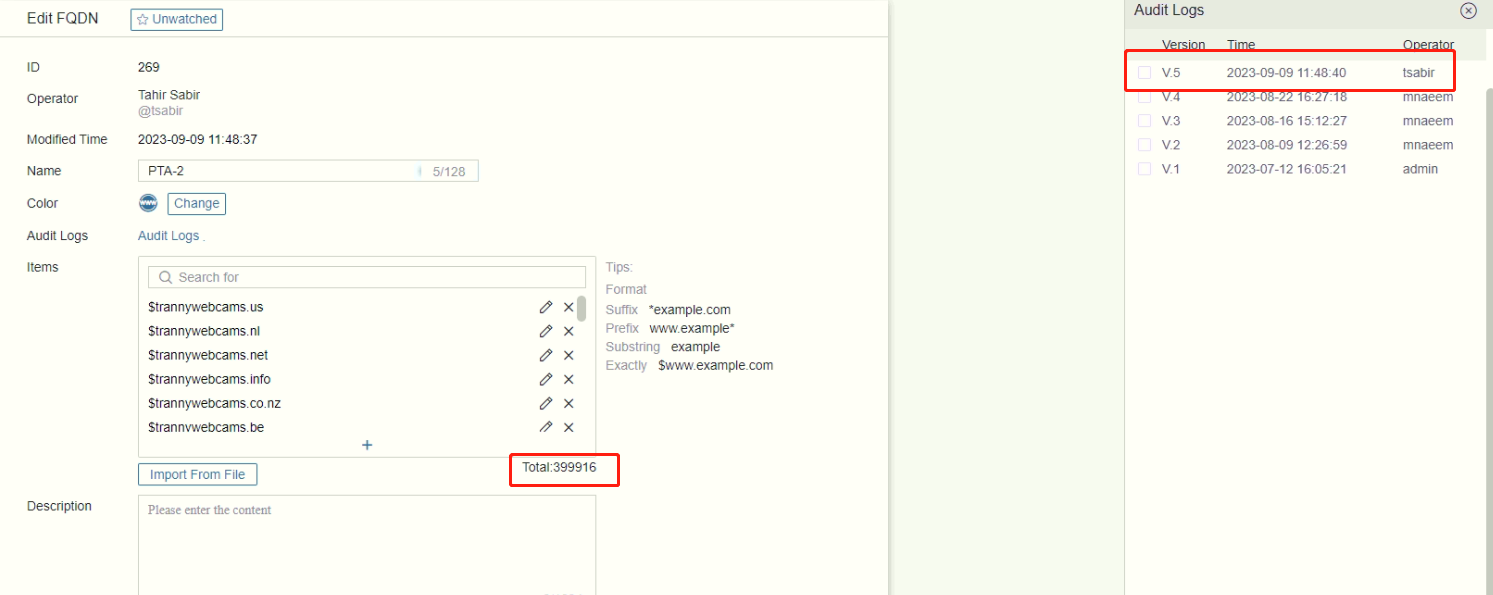
Task: Remove the list item ending in .net
Action: point(569,355)
